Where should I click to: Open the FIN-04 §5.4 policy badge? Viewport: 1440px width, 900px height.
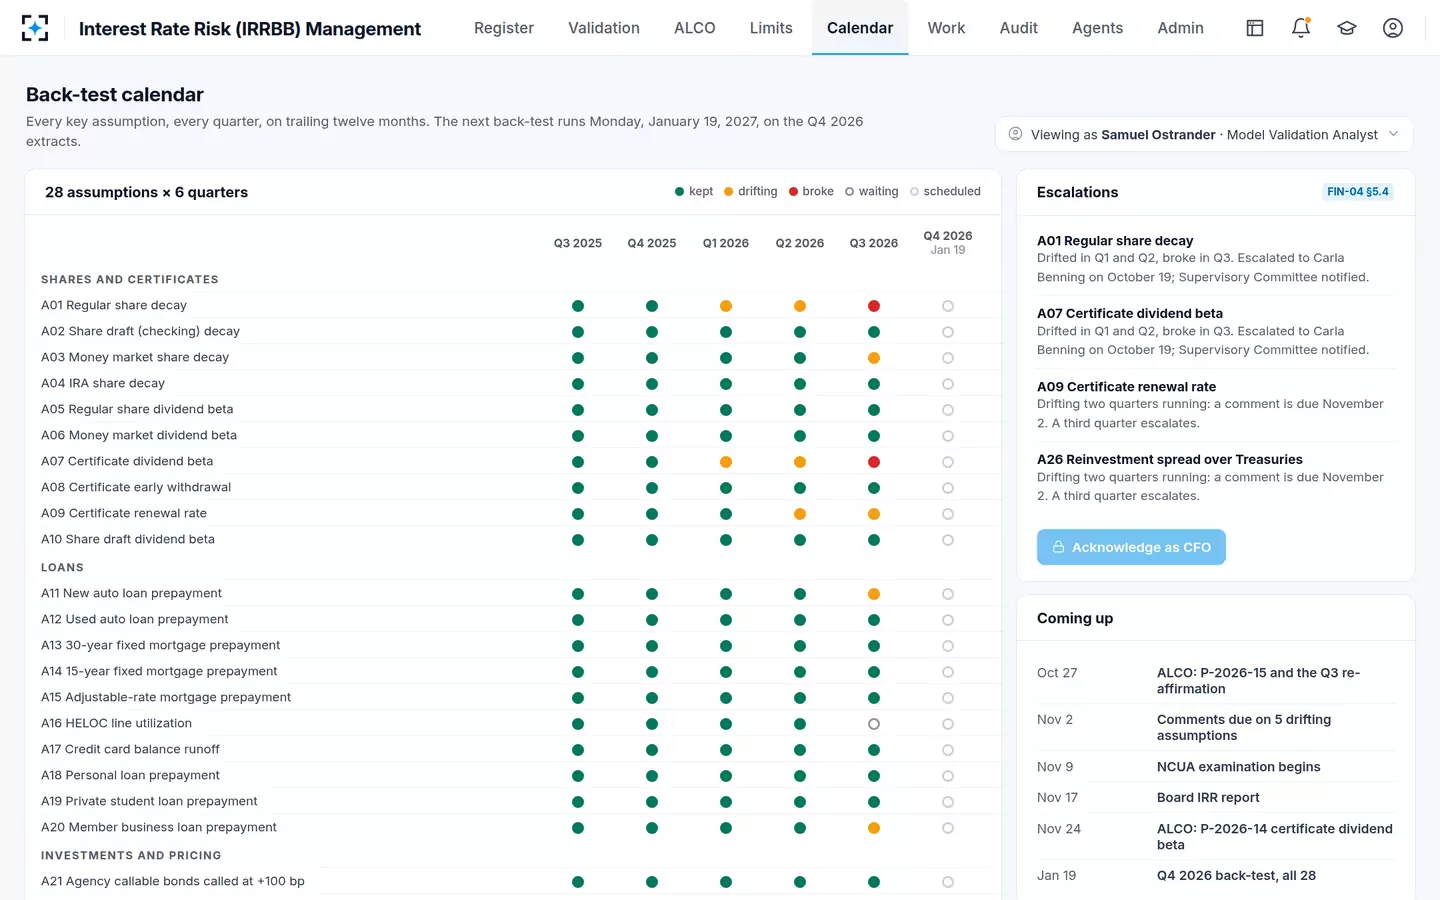pyautogui.click(x=1358, y=192)
